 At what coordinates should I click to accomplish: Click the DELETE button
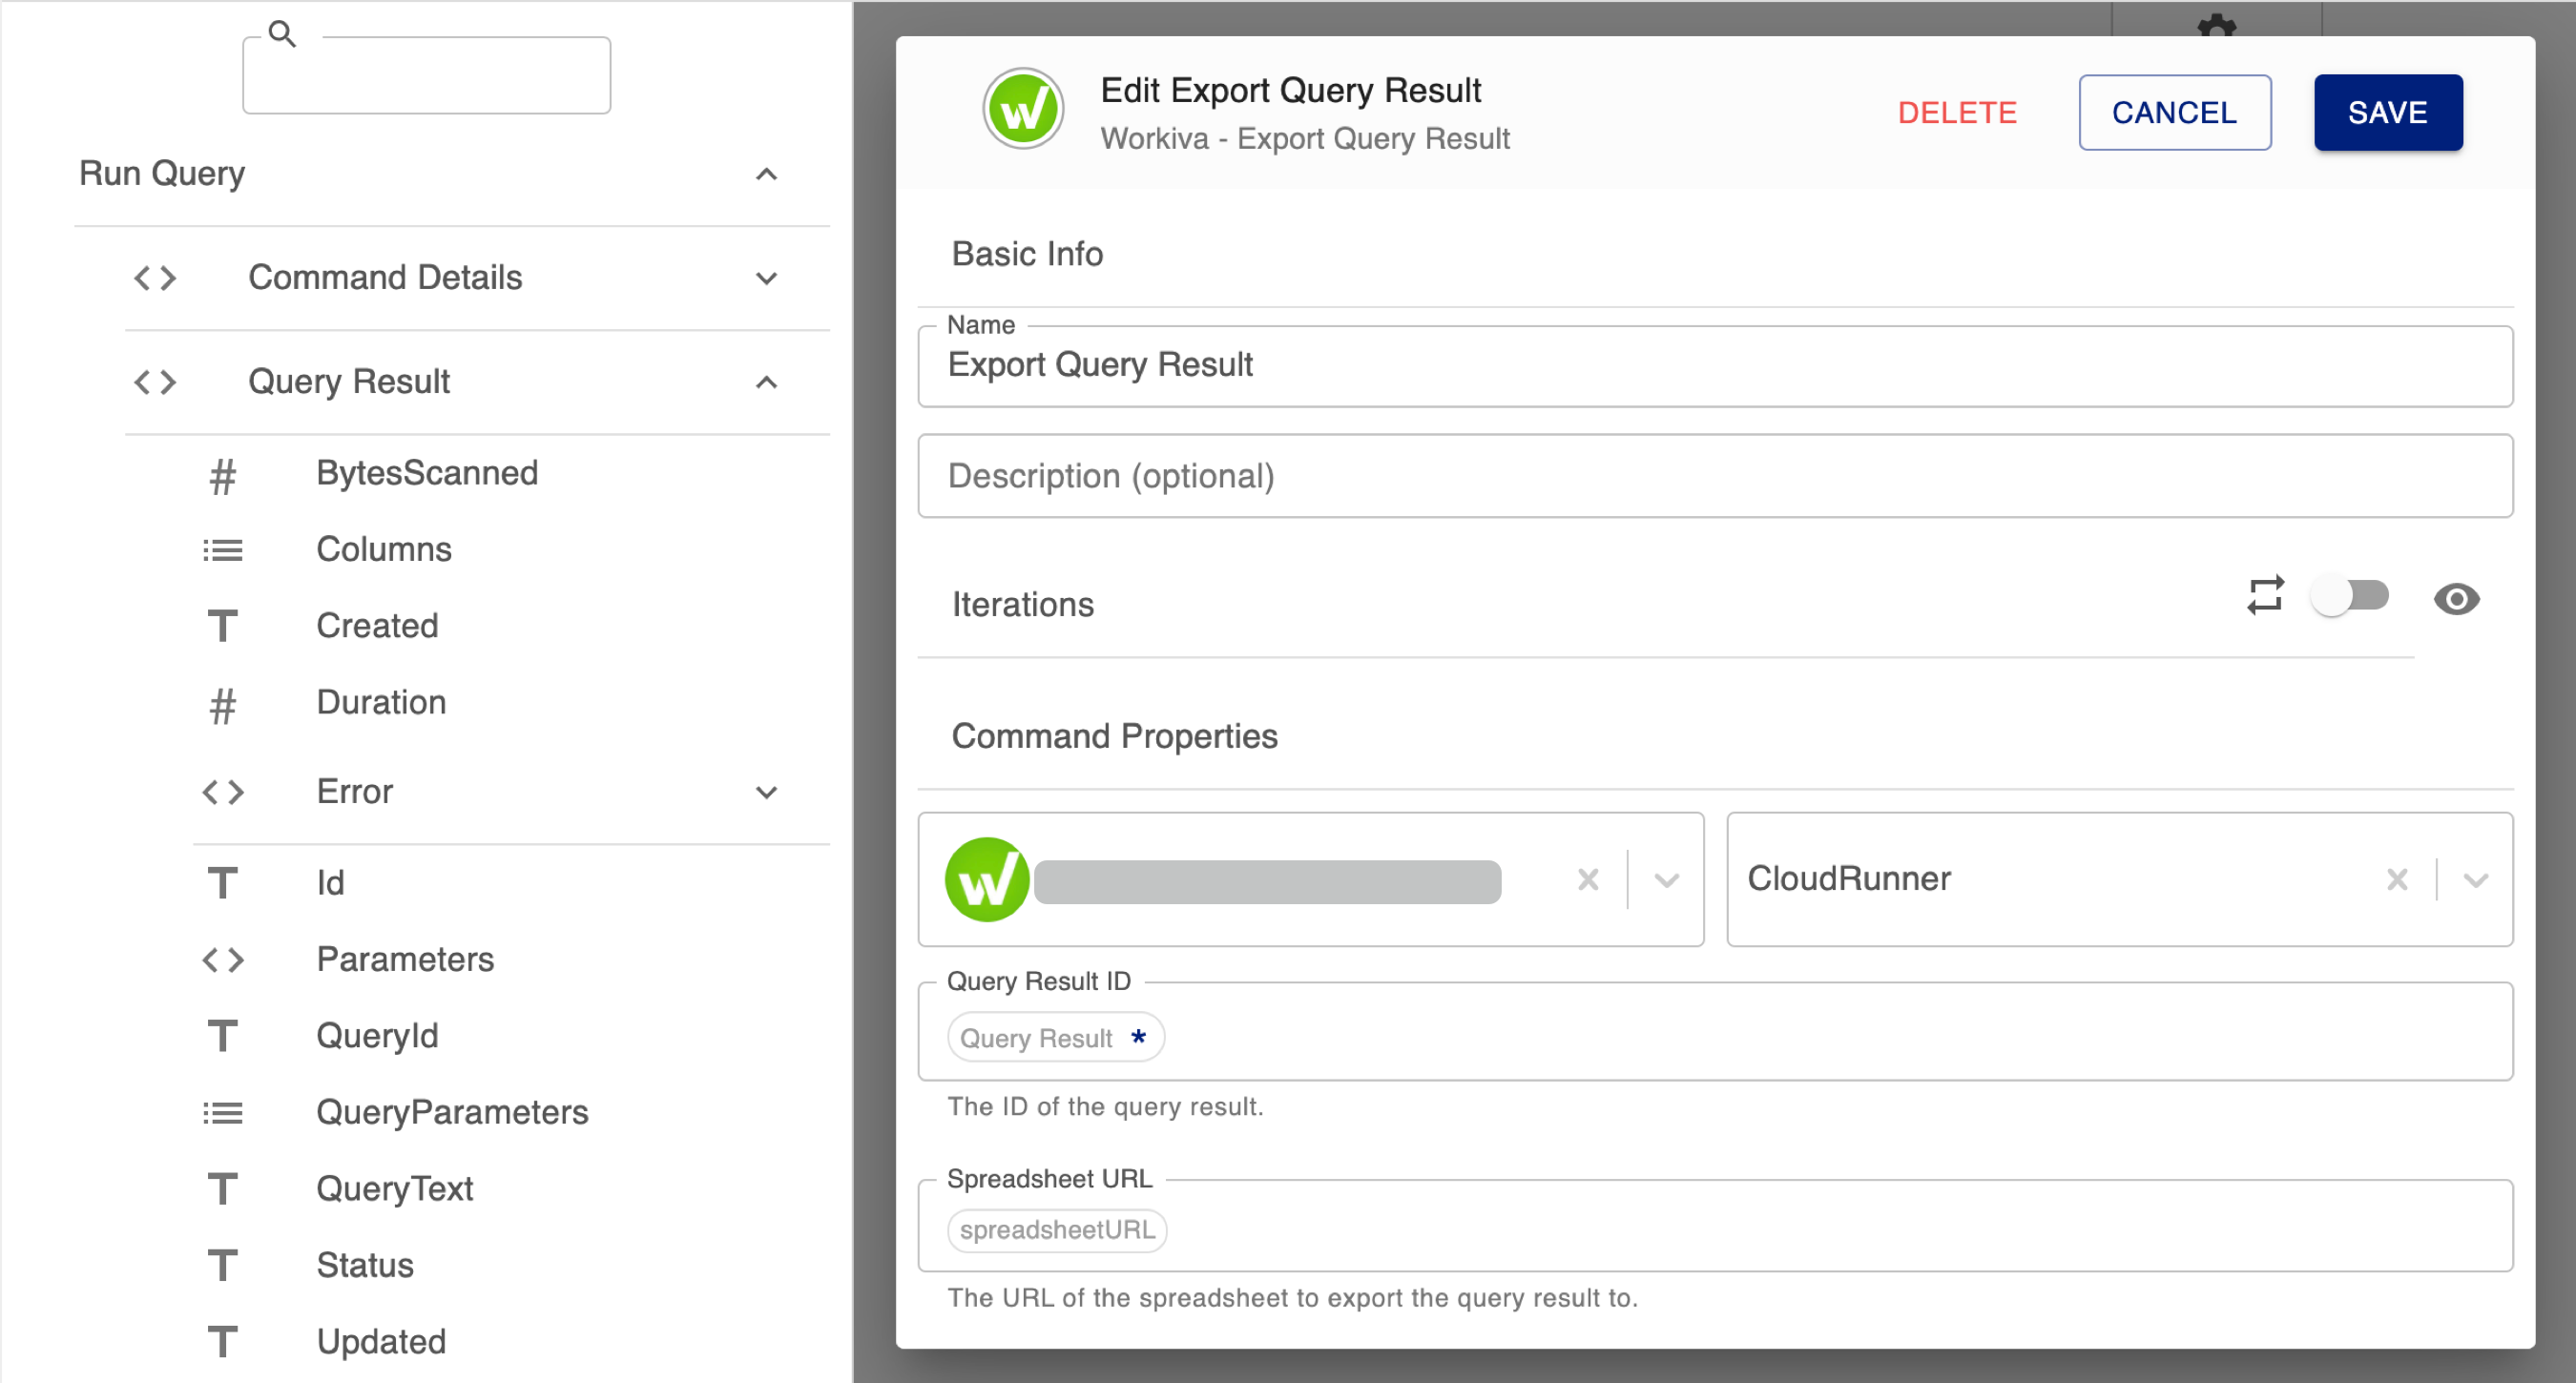(x=1957, y=112)
